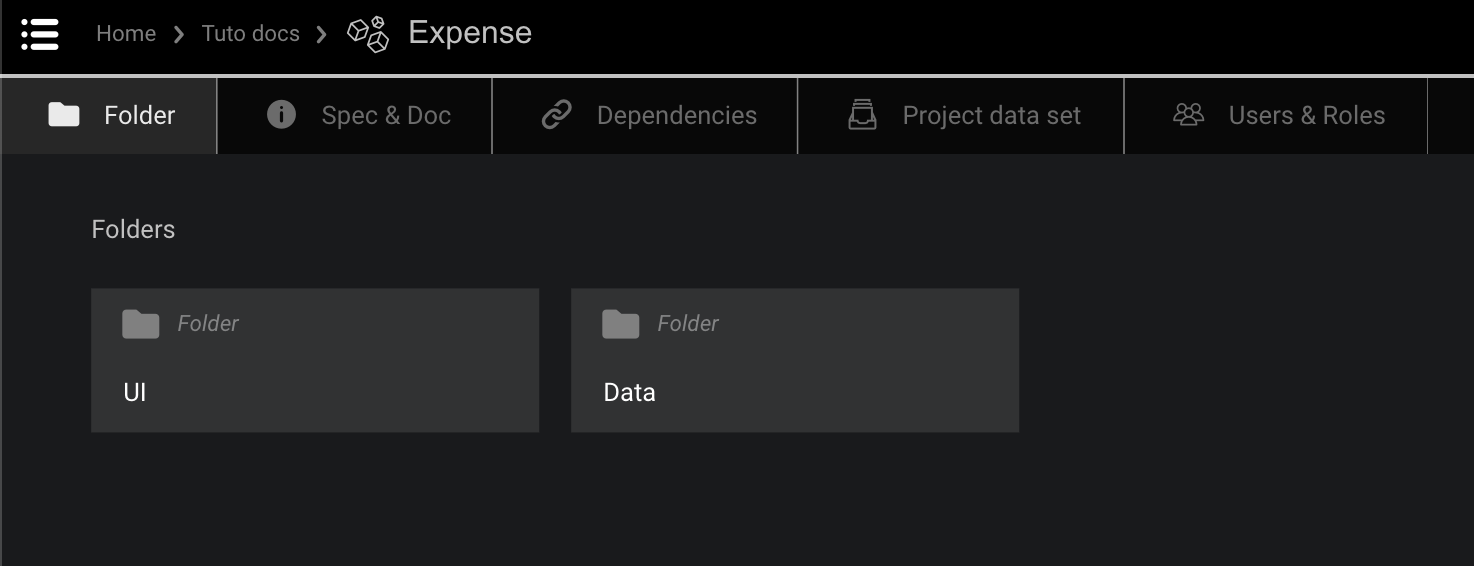Navigate to Tuto docs breadcrumb
The width and height of the screenshot is (1474, 566).
click(x=251, y=34)
